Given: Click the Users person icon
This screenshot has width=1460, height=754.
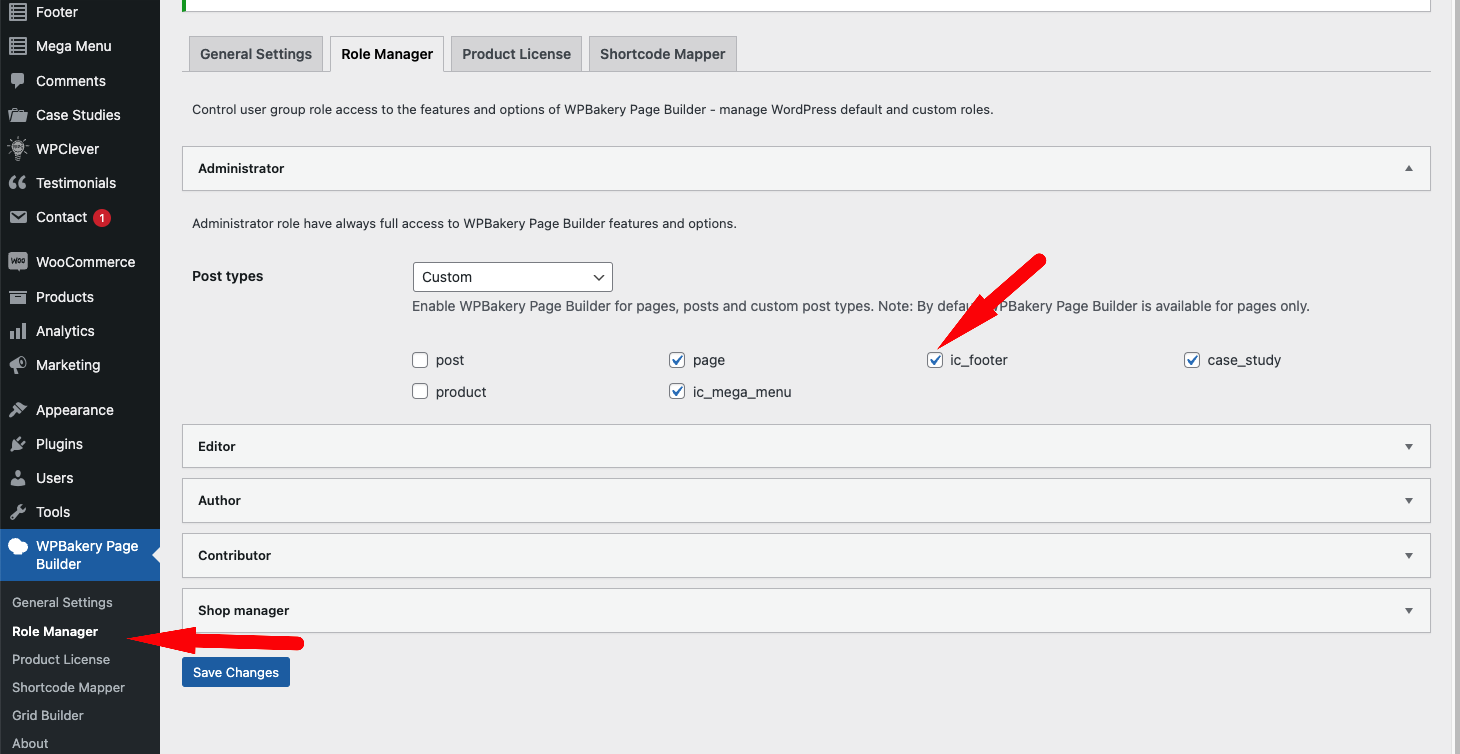Looking at the screenshot, I should [18, 478].
